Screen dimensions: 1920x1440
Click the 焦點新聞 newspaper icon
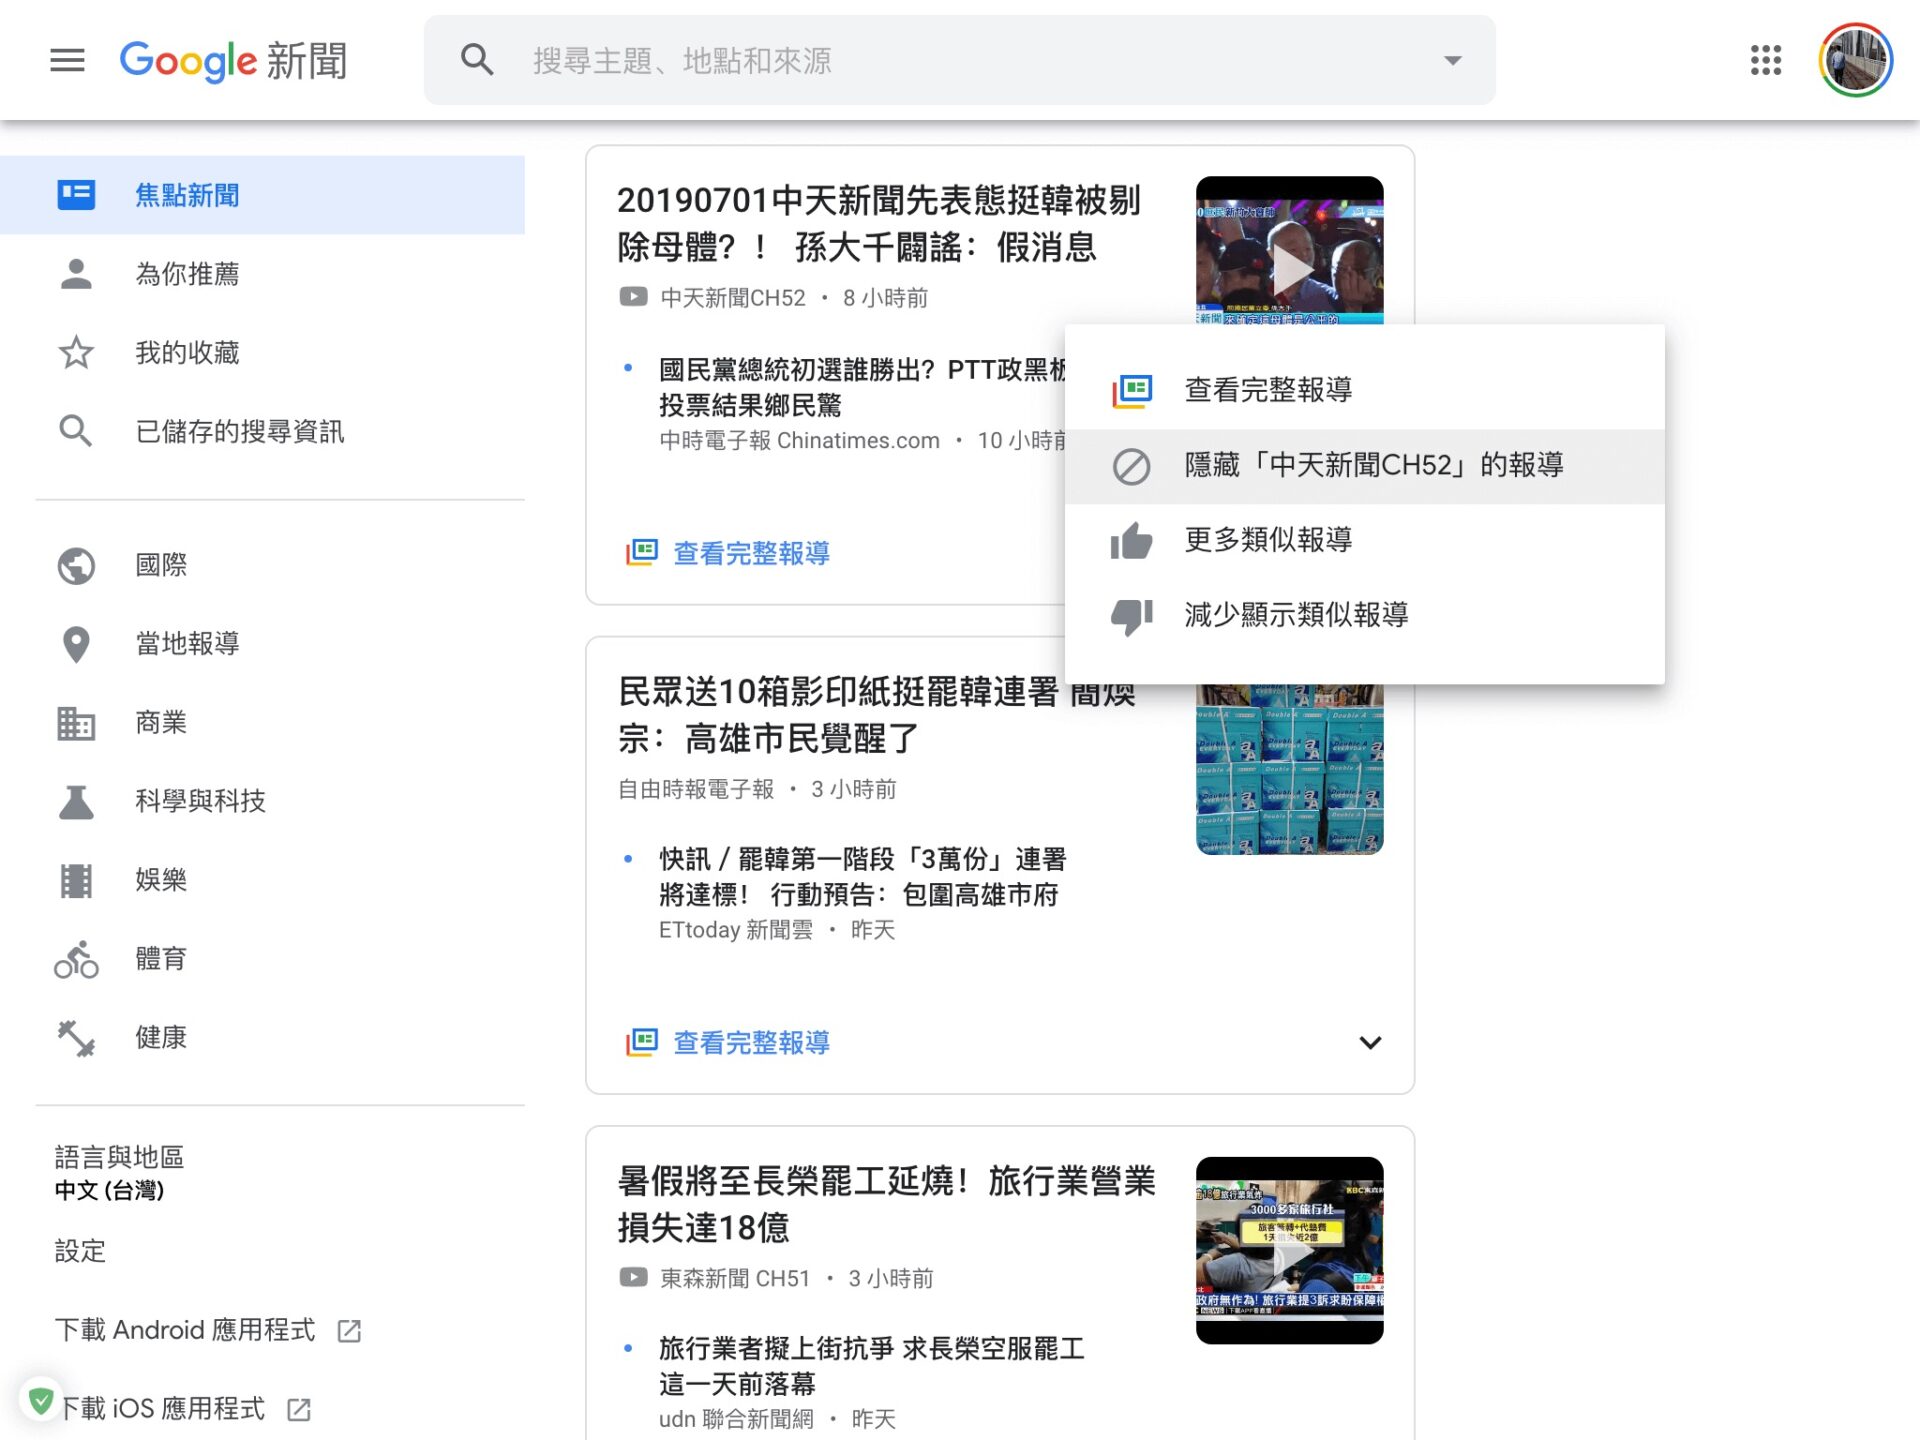pos(76,195)
